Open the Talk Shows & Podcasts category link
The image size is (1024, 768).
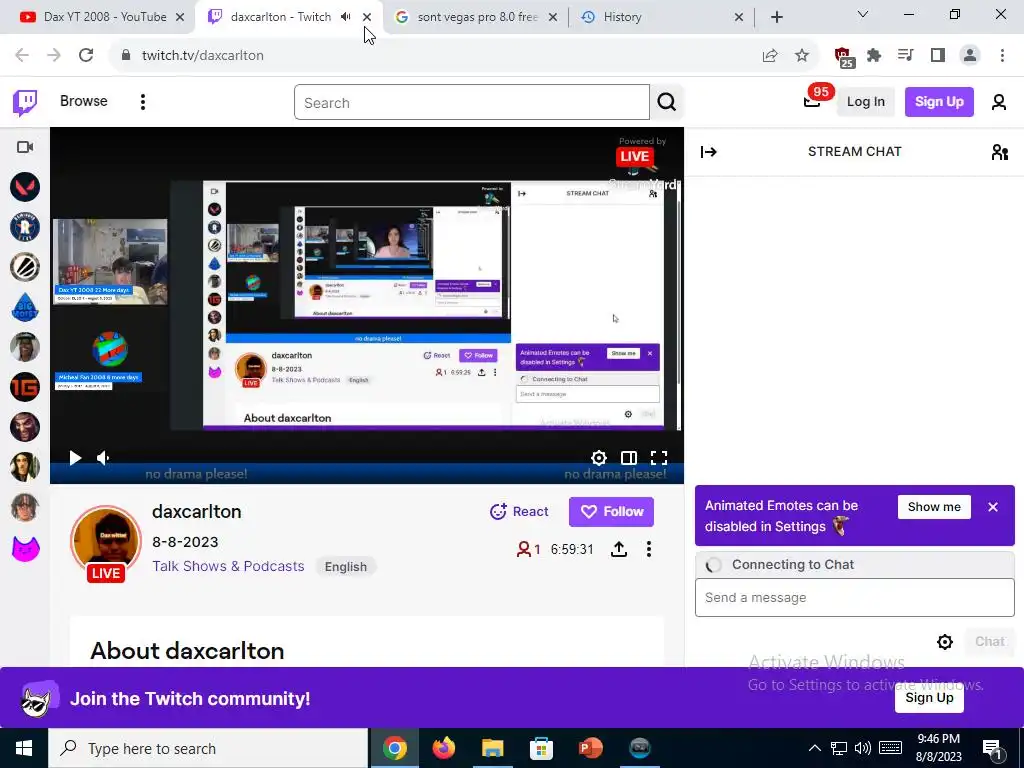228,566
